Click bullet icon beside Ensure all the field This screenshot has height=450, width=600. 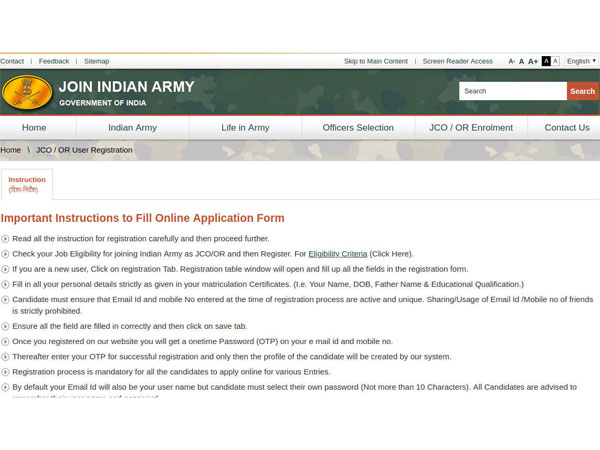(5, 326)
